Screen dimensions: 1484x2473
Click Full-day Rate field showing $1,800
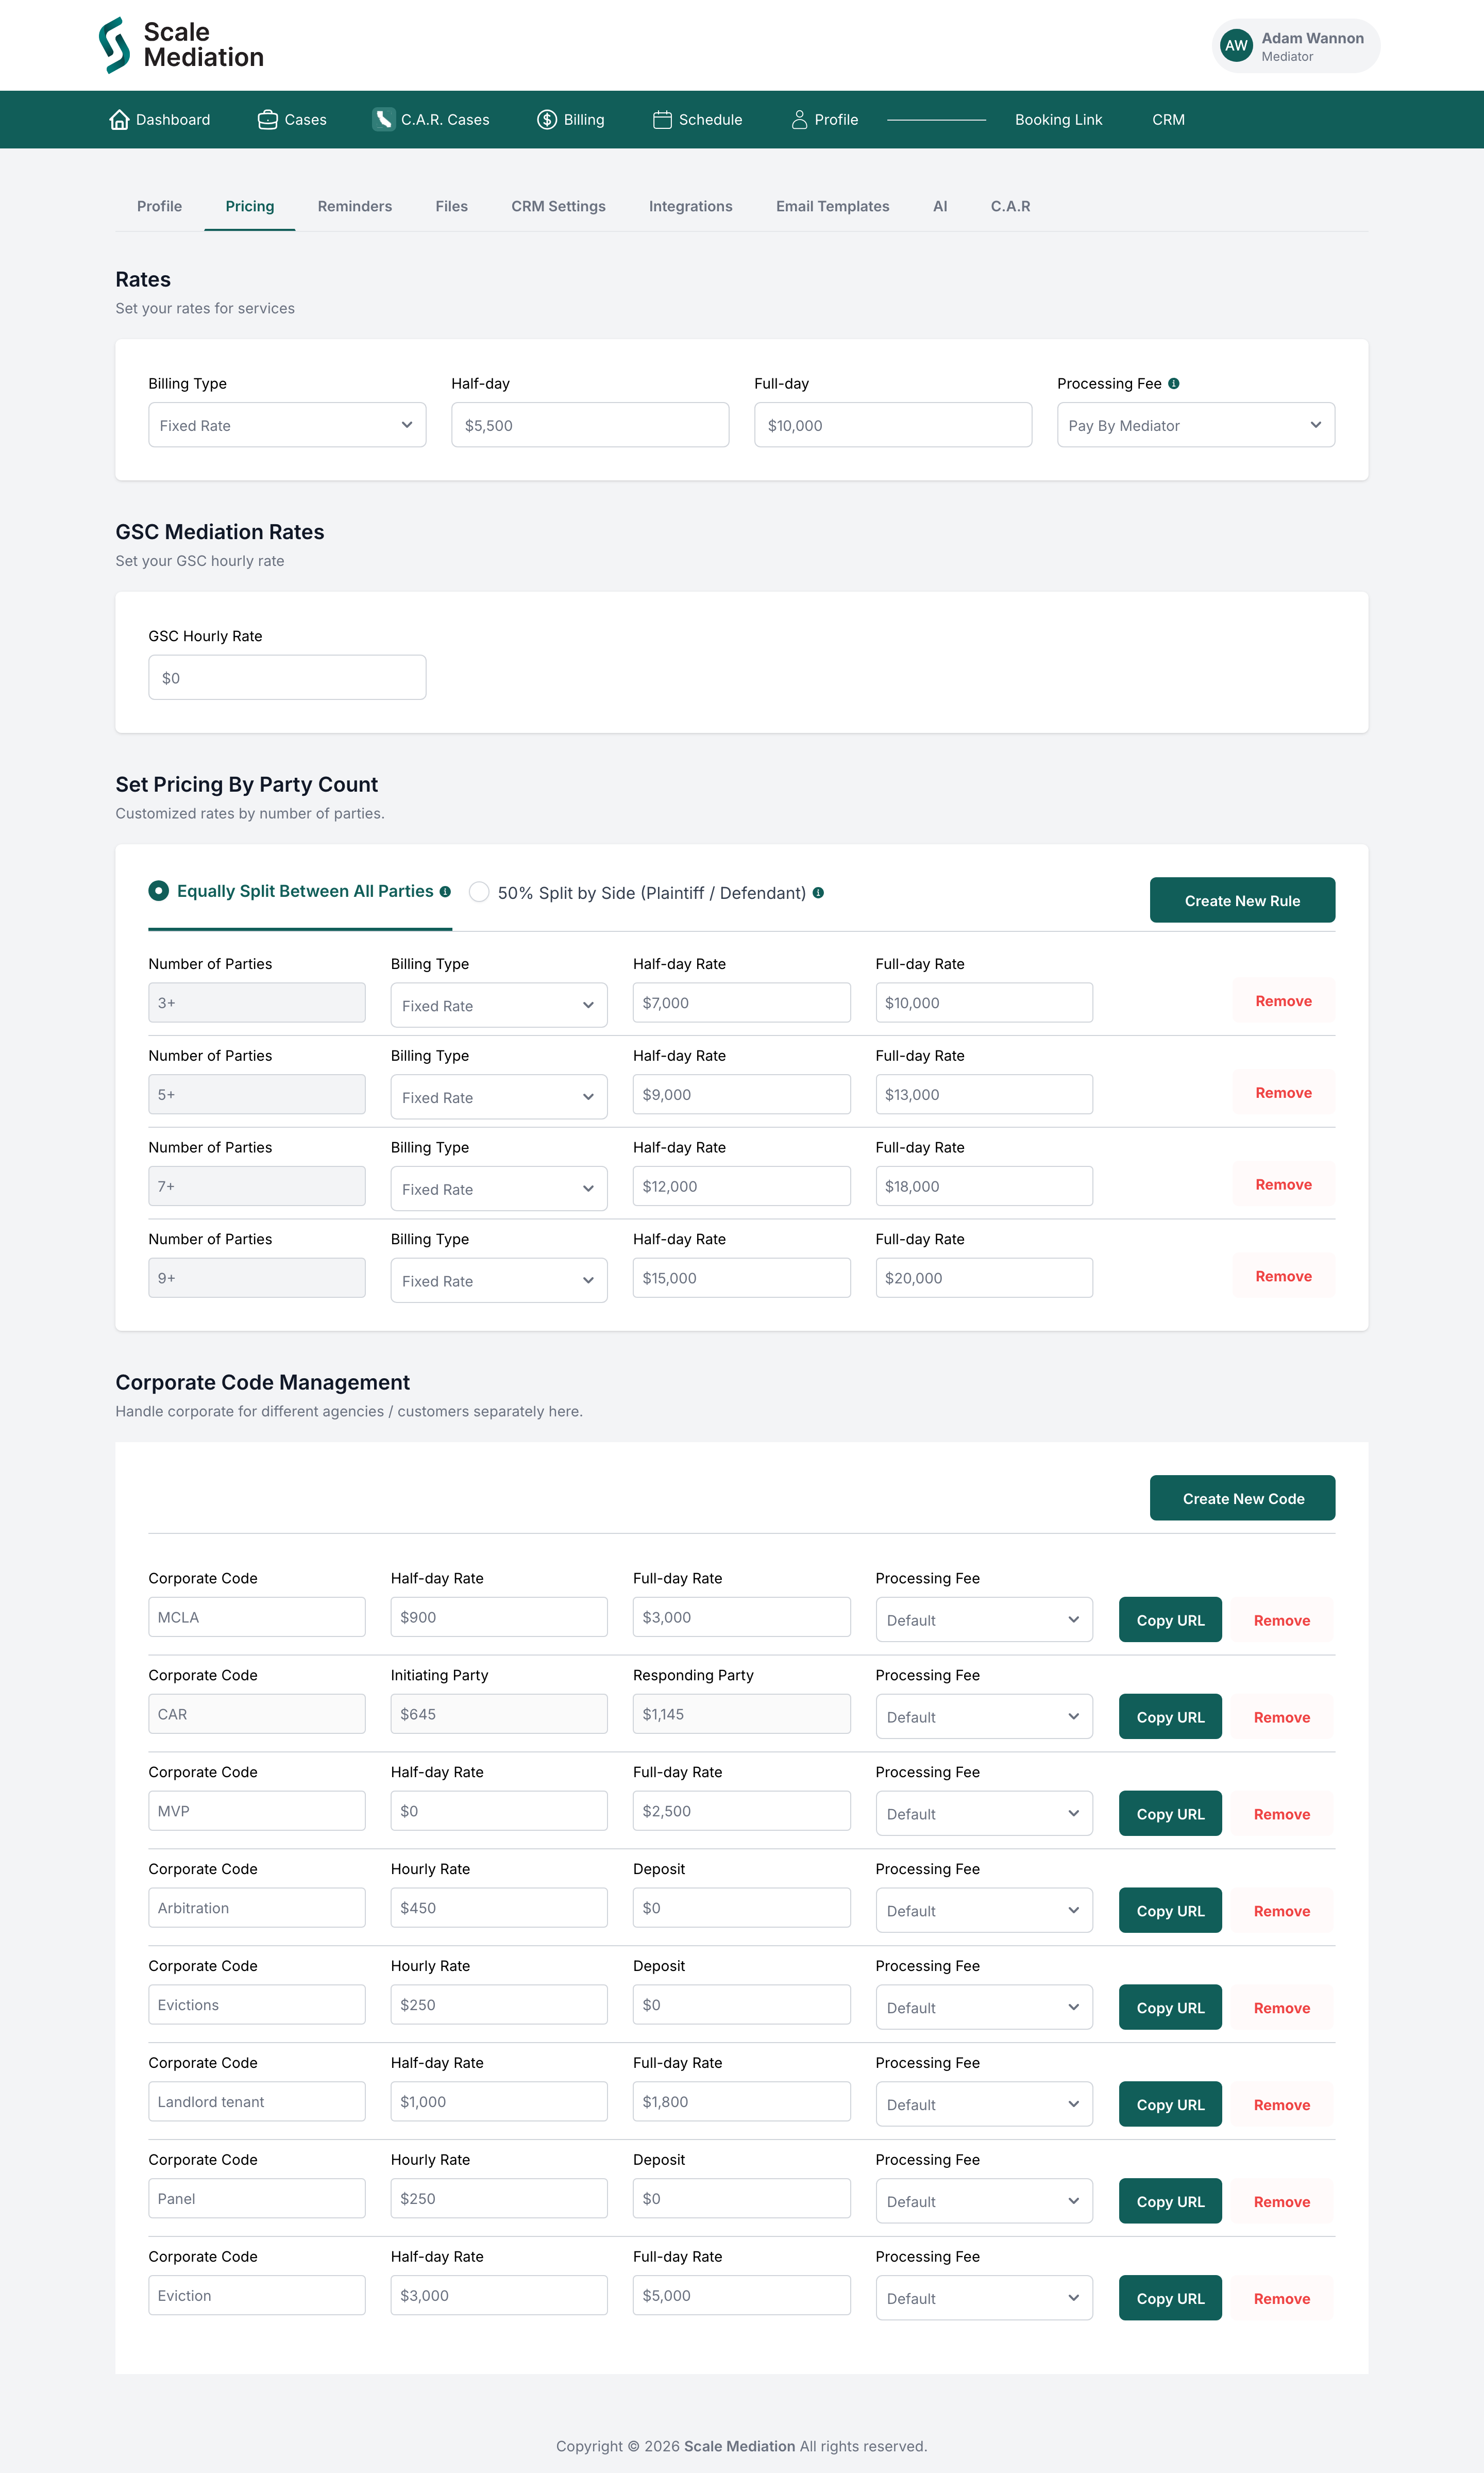click(741, 2101)
